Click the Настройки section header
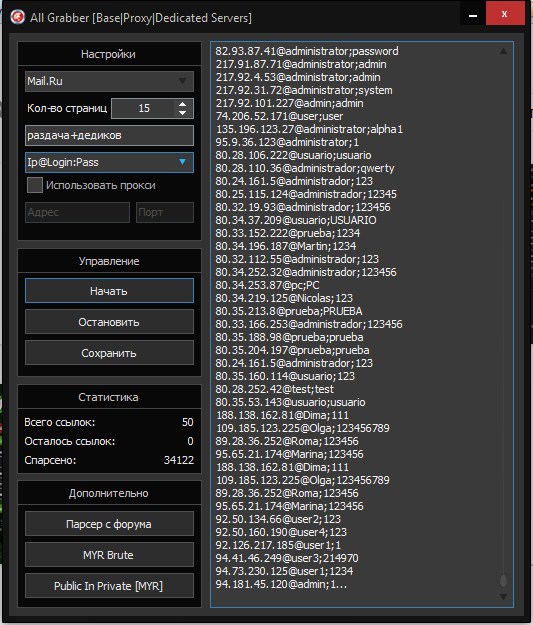533x625 pixels. click(x=109, y=54)
